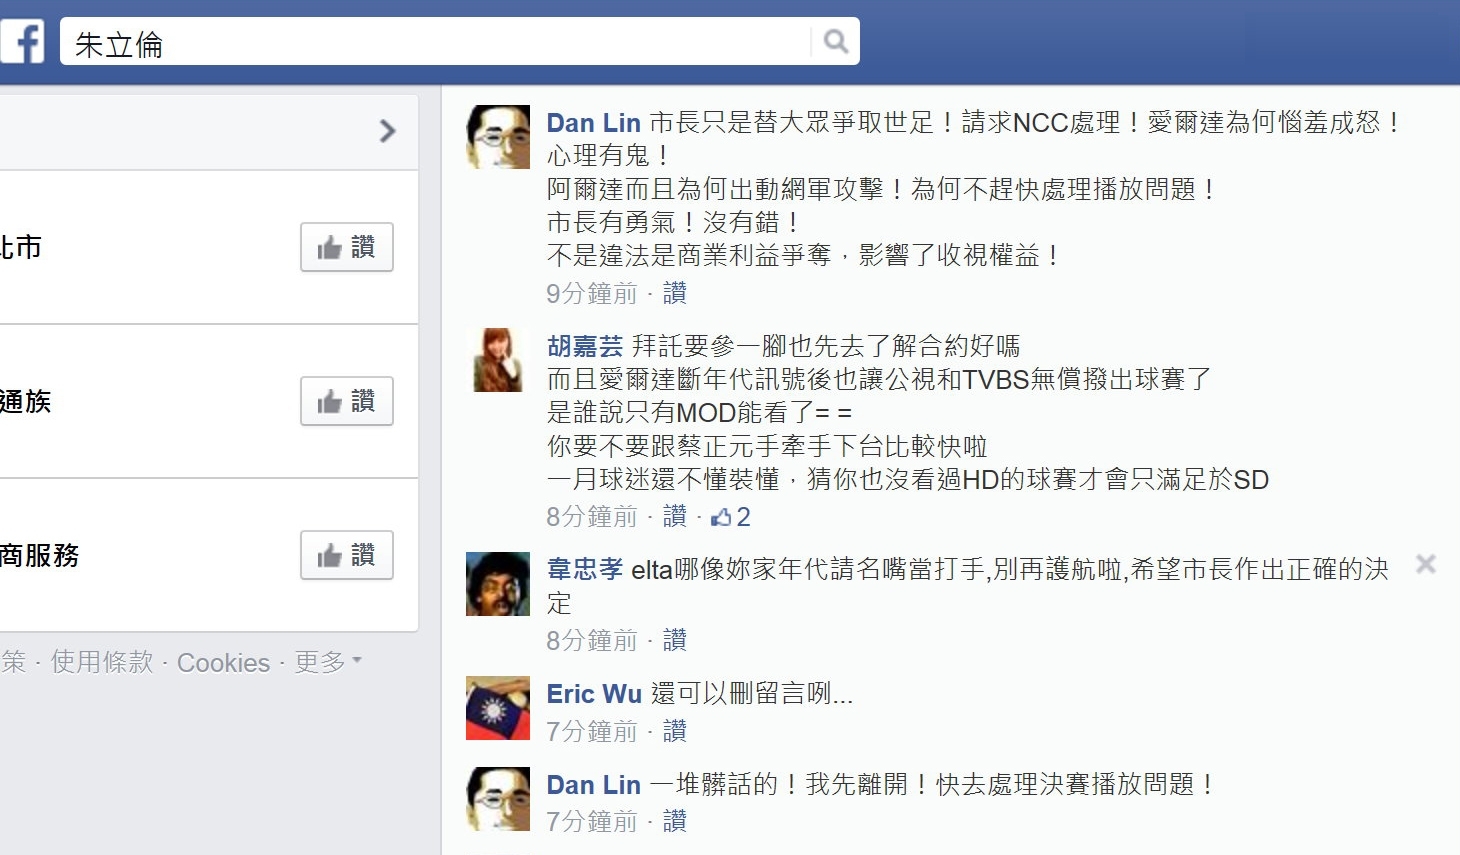Hide 韋忠孝's comment with the X
1460x855 pixels.
pos(1426,564)
